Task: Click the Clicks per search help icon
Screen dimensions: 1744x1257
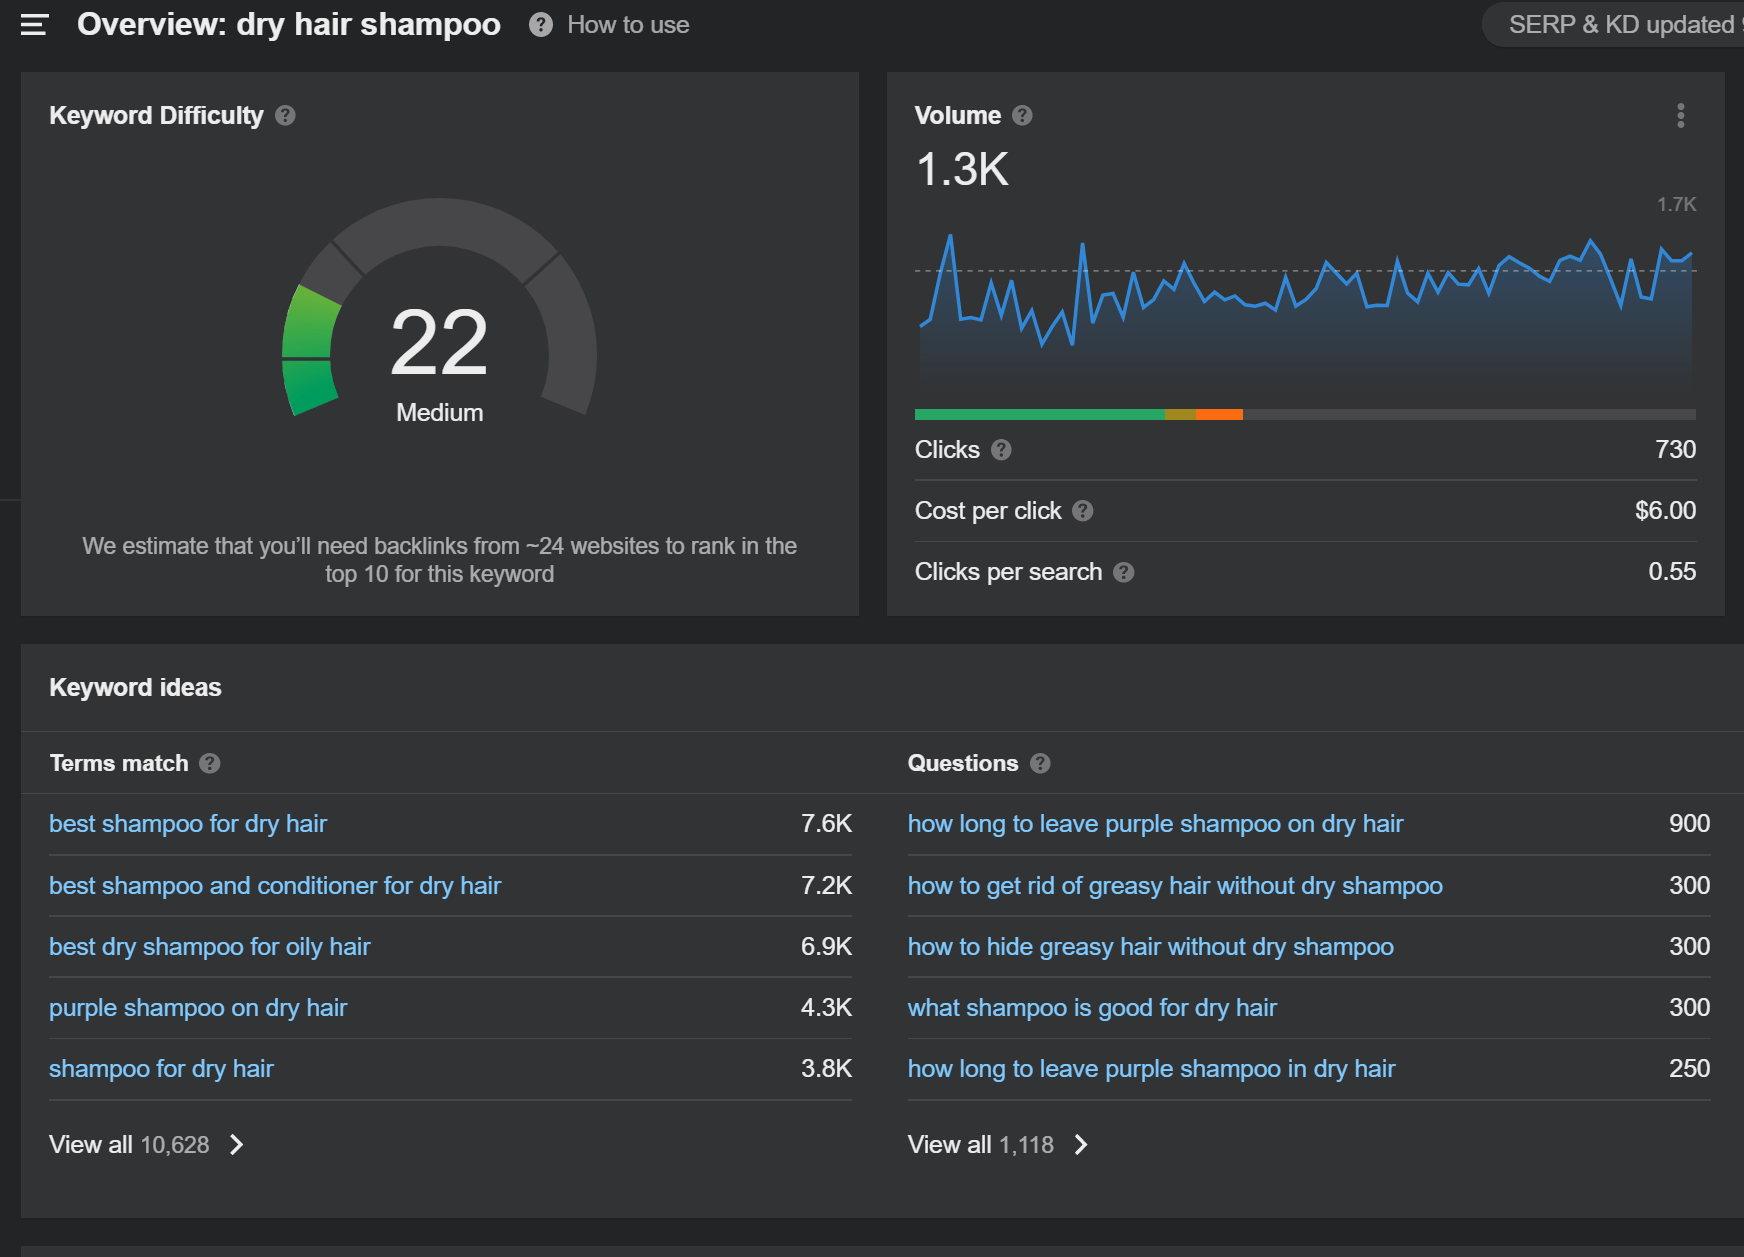Action: (1123, 572)
